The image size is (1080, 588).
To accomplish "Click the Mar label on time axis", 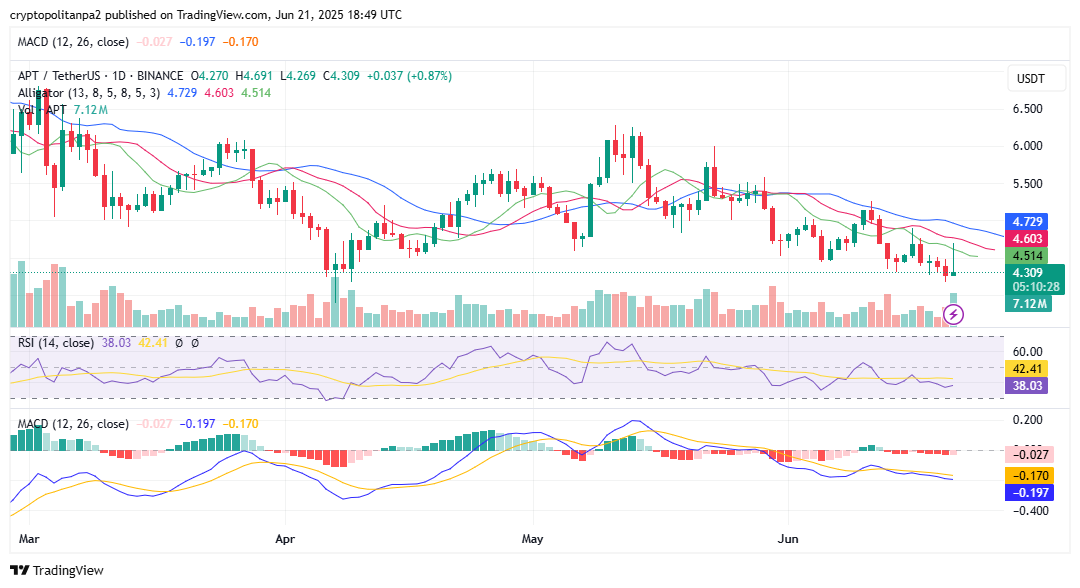I will click(31, 538).
